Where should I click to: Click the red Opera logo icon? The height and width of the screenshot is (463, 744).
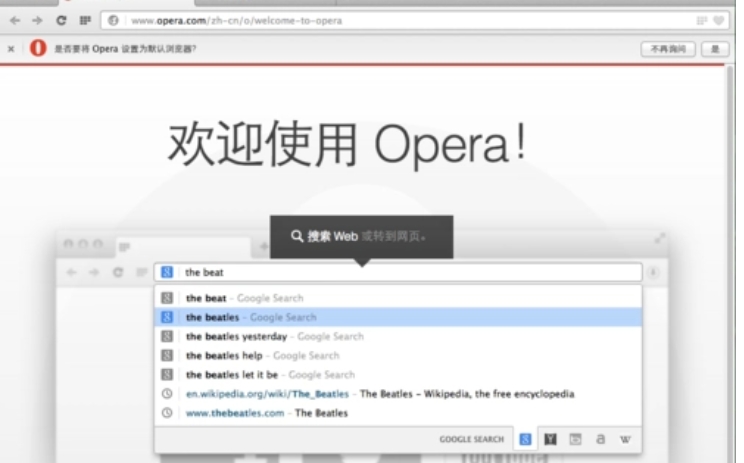38,48
